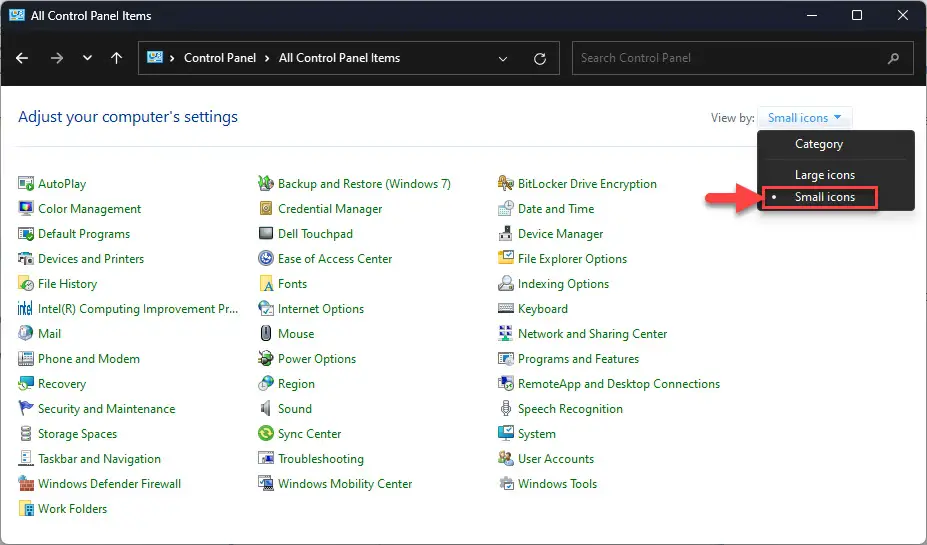Click the Intel Computing Improvement Program icon

(25, 309)
